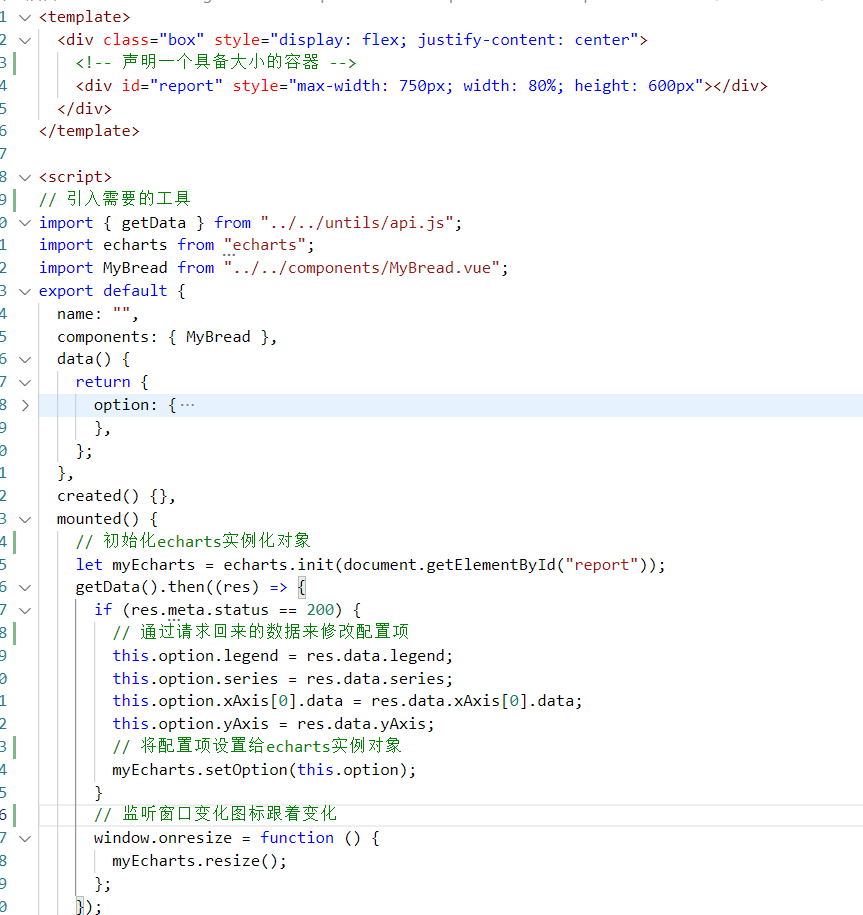
Task: Fold the window.onresize function chevron
Action: [x=25, y=838]
